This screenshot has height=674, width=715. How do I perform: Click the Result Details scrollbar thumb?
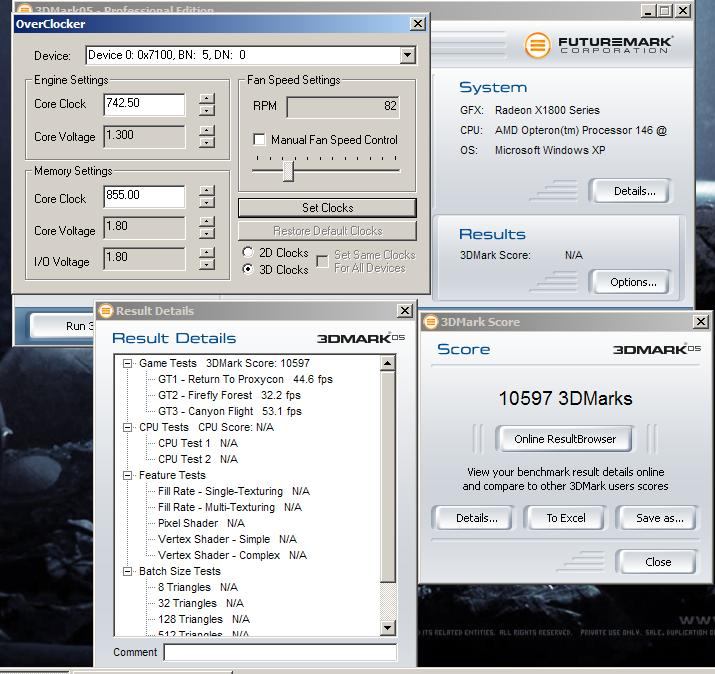coord(388,477)
